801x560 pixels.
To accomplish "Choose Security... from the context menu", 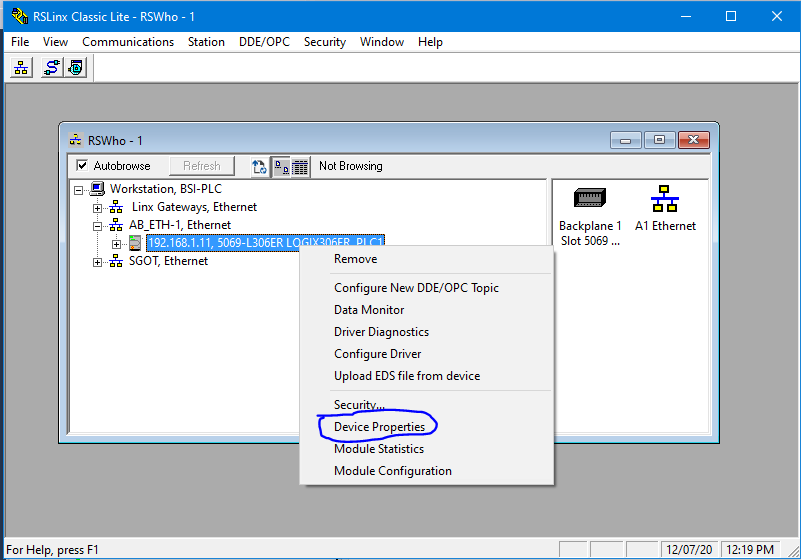I will point(427,405).
